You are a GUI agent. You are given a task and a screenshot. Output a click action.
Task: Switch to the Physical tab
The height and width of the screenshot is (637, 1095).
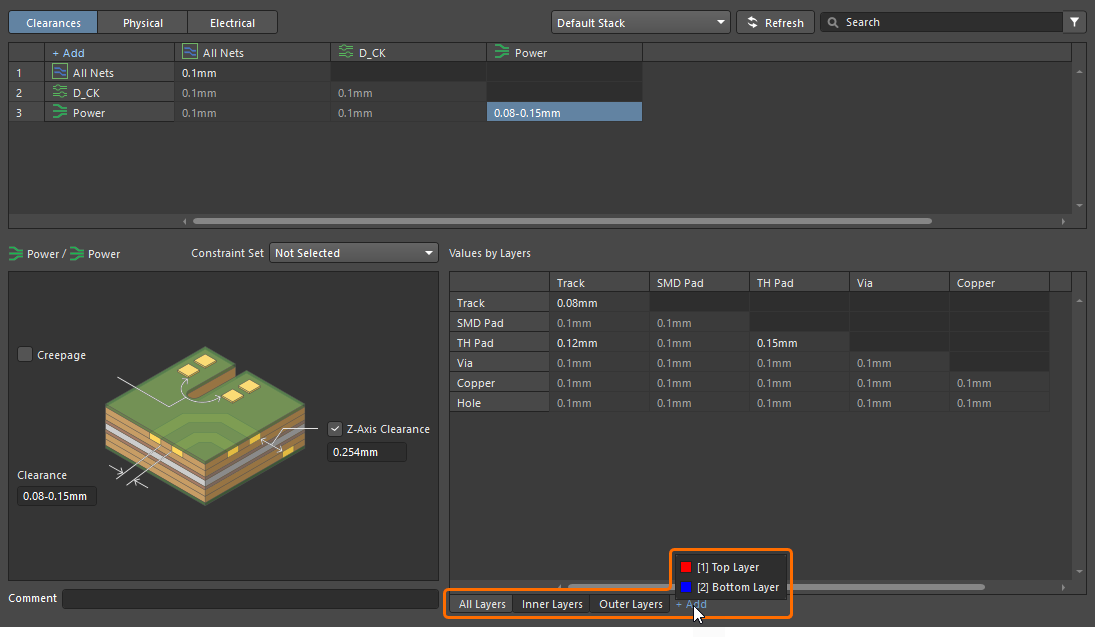(x=142, y=22)
